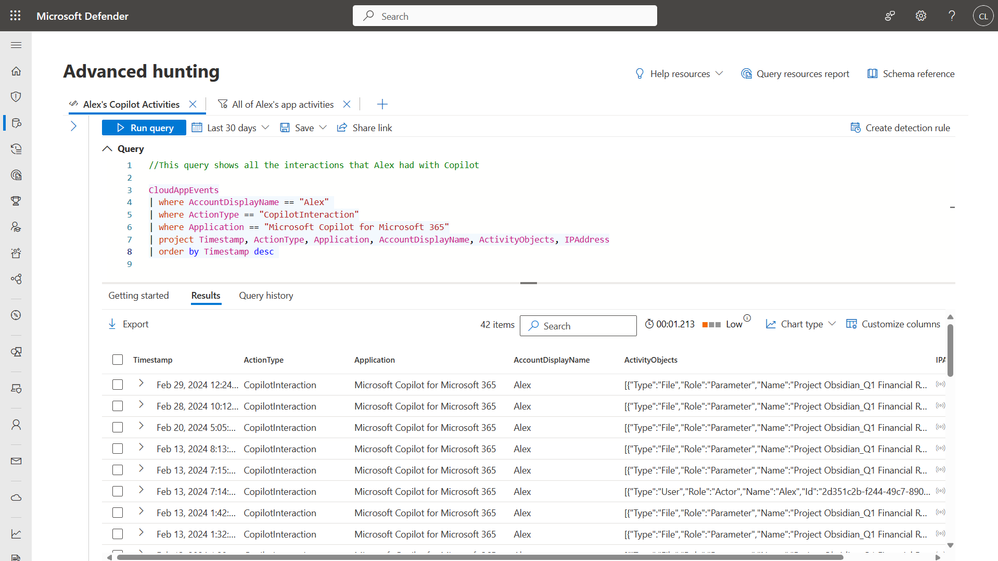
Task: Open Schema reference panel
Action: [x=910, y=74]
